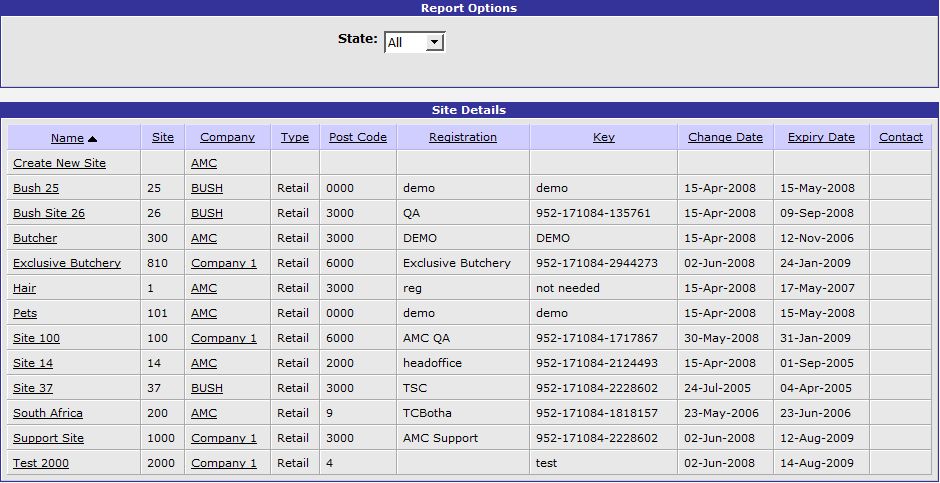This screenshot has height=483, width=940.
Task: Click Company 1 in Support Site row
Action: (x=224, y=438)
